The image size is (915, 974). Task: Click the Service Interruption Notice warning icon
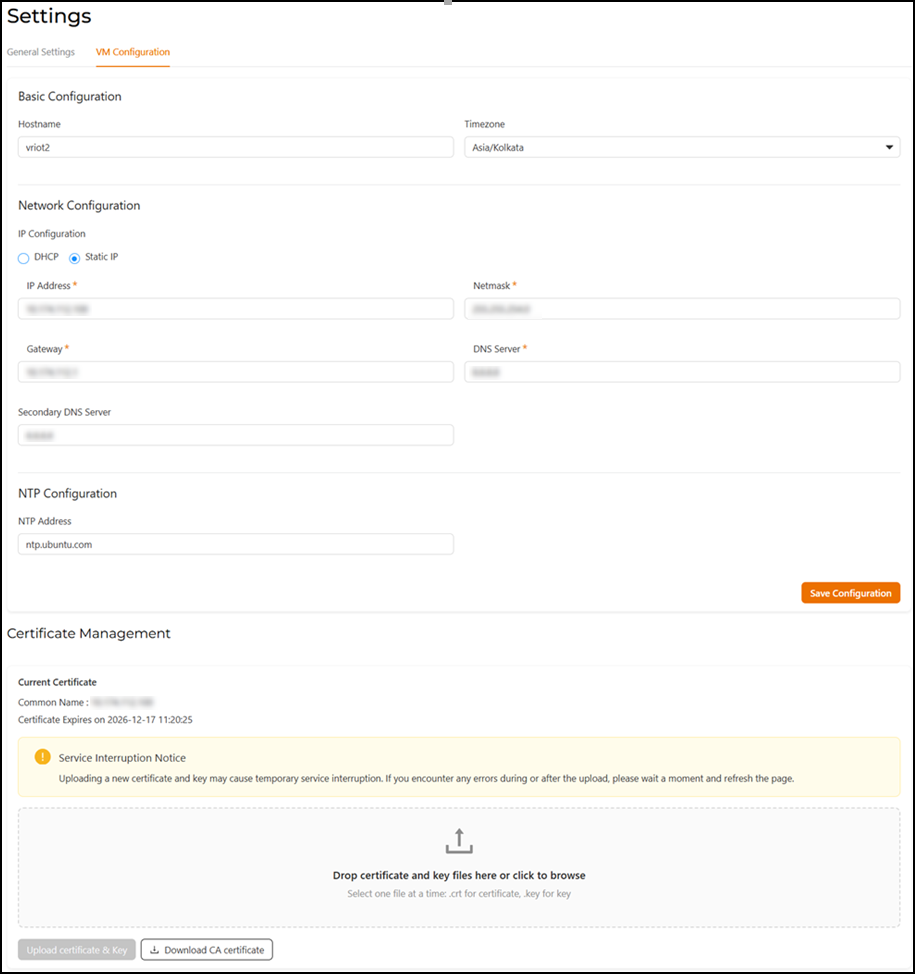point(42,757)
